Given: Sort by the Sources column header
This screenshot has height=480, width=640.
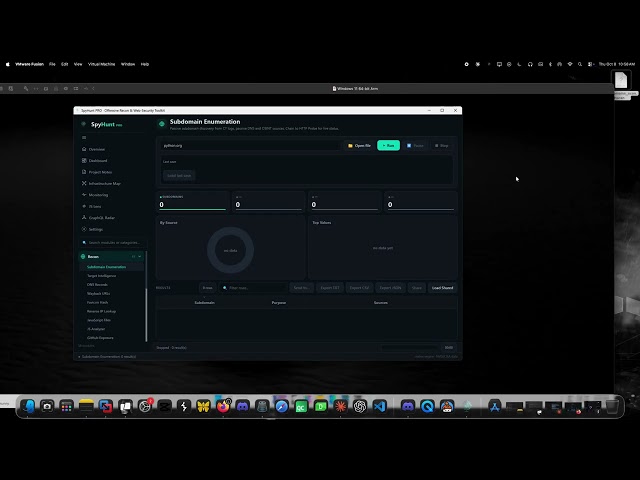Looking at the screenshot, I should (x=381, y=303).
